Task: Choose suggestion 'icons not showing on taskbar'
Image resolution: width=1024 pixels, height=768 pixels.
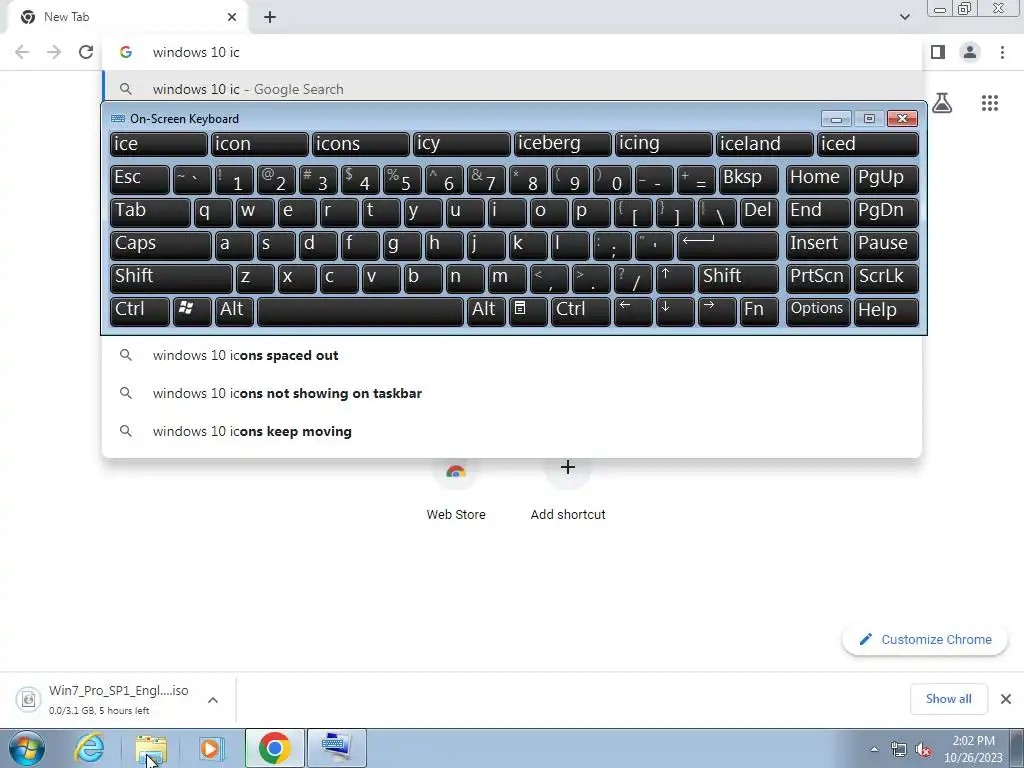Action: pyautogui.click(x=512, y=393)
